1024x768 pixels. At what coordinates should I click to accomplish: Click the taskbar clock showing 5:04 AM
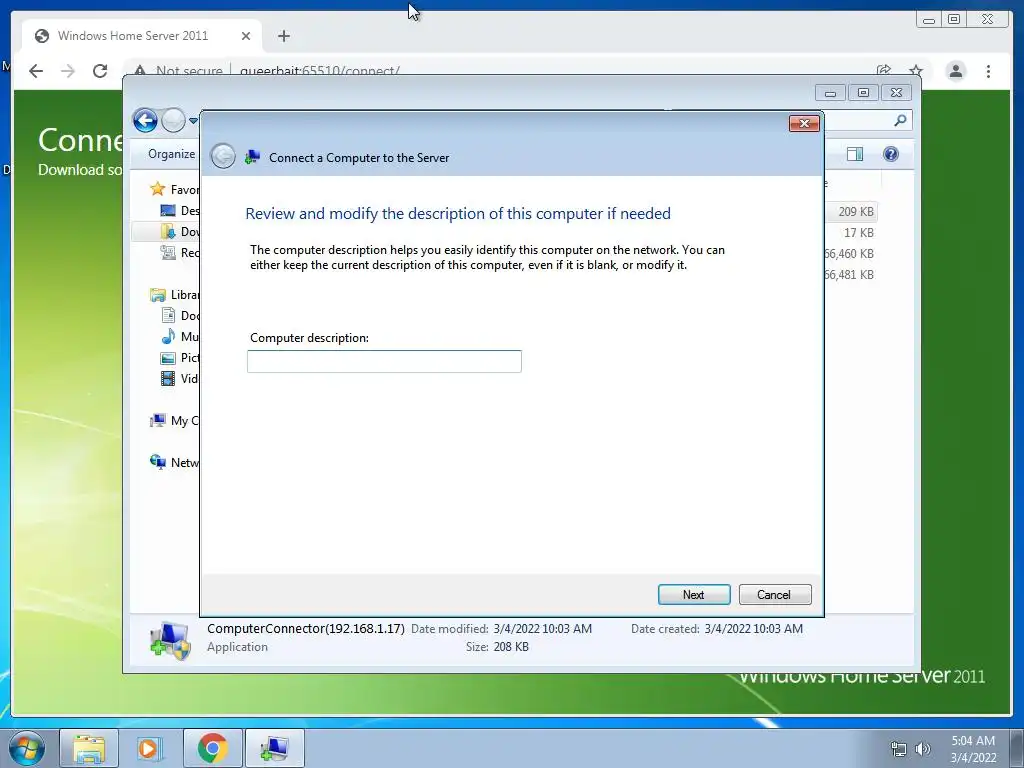click(x=973, y=749)
